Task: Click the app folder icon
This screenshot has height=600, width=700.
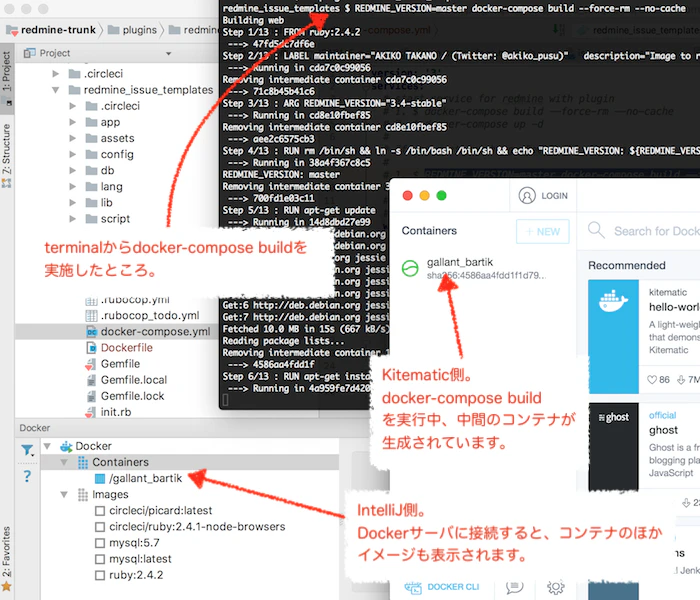Action: 92,122
